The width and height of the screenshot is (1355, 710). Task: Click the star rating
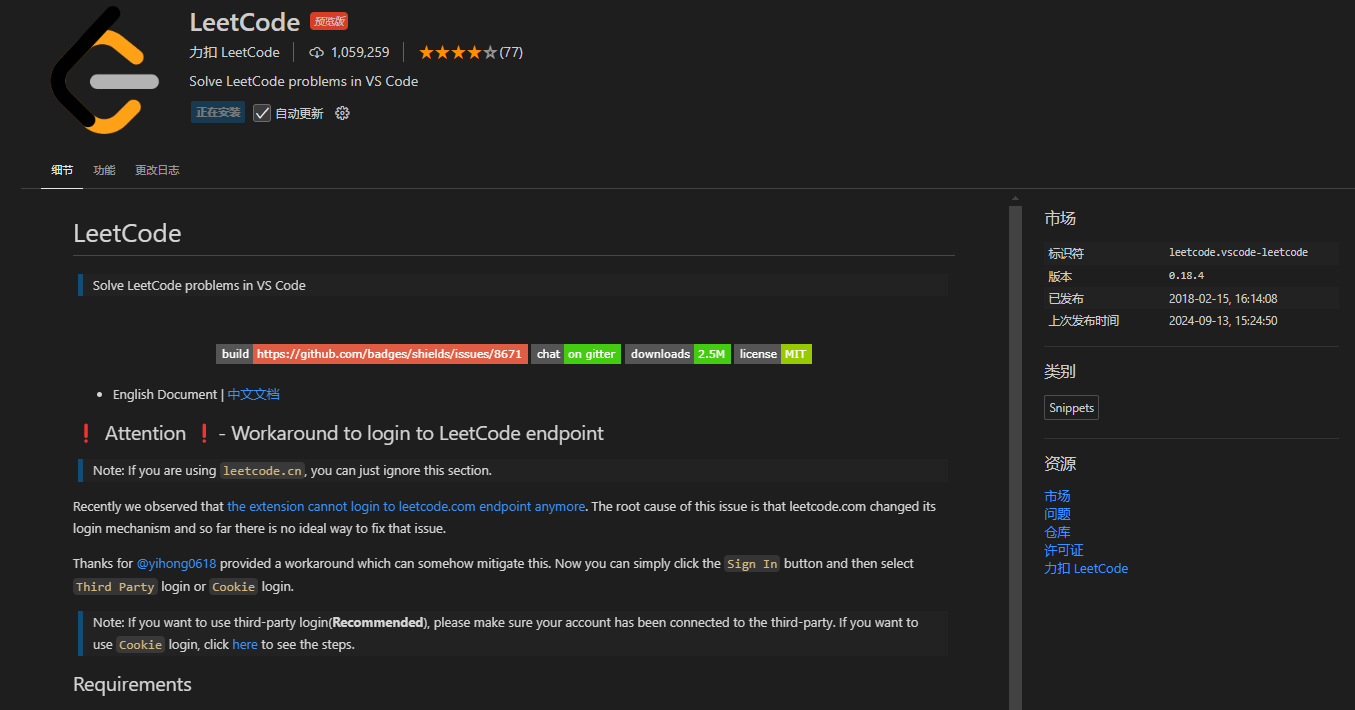457,52
